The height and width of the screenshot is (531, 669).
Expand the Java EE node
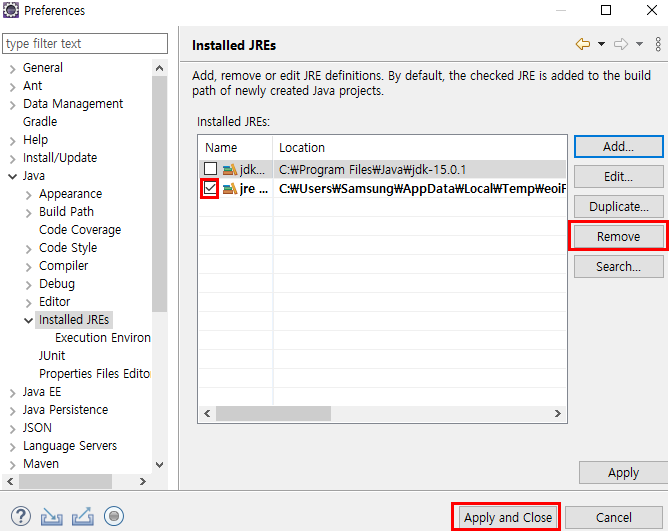[x=12, y=392]
